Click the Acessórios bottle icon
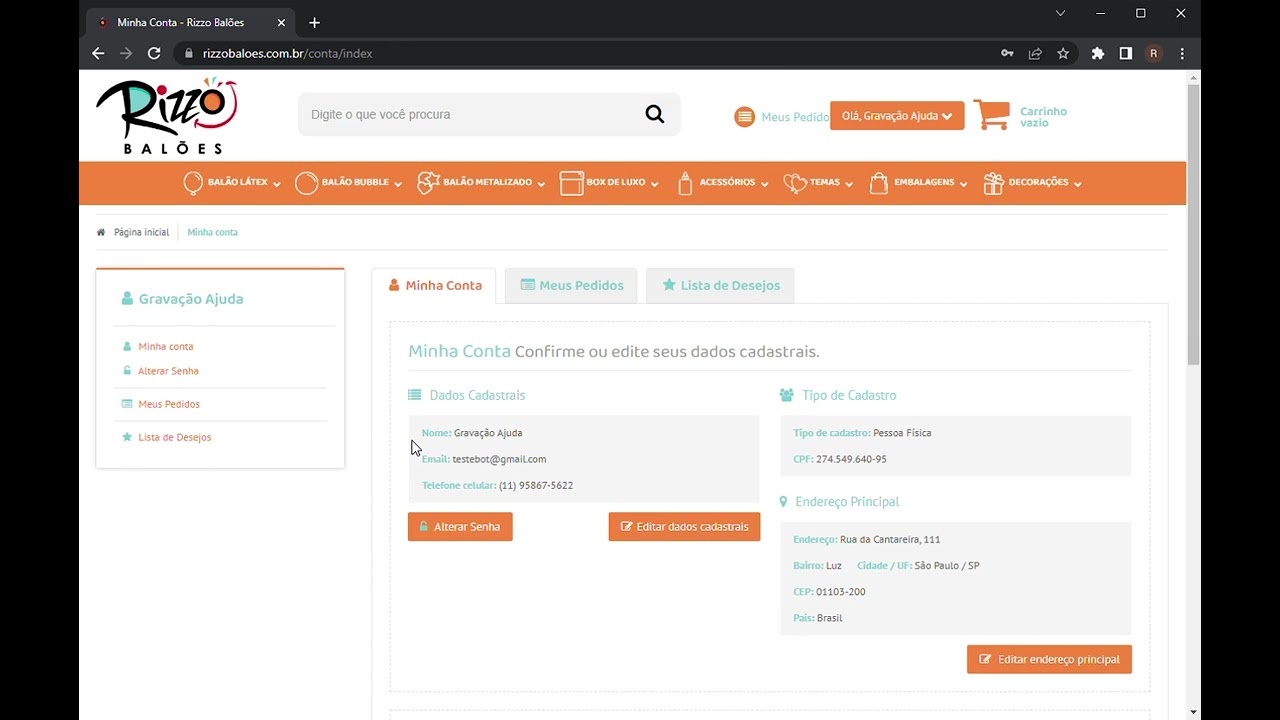Image resolution: width=1280 pixels, height=720 pixels. click(x=685, y=183)
